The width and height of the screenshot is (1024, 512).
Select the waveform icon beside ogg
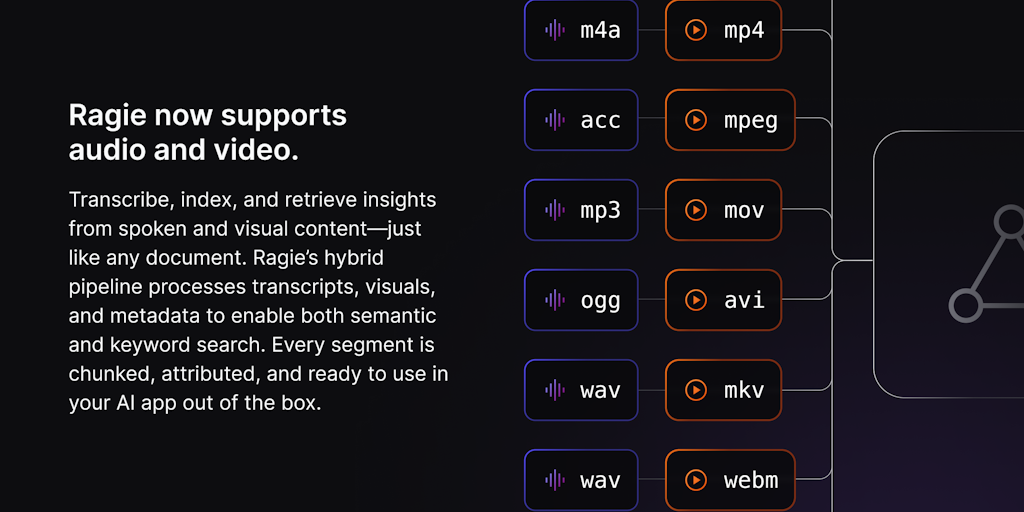[x=554, y=300]
